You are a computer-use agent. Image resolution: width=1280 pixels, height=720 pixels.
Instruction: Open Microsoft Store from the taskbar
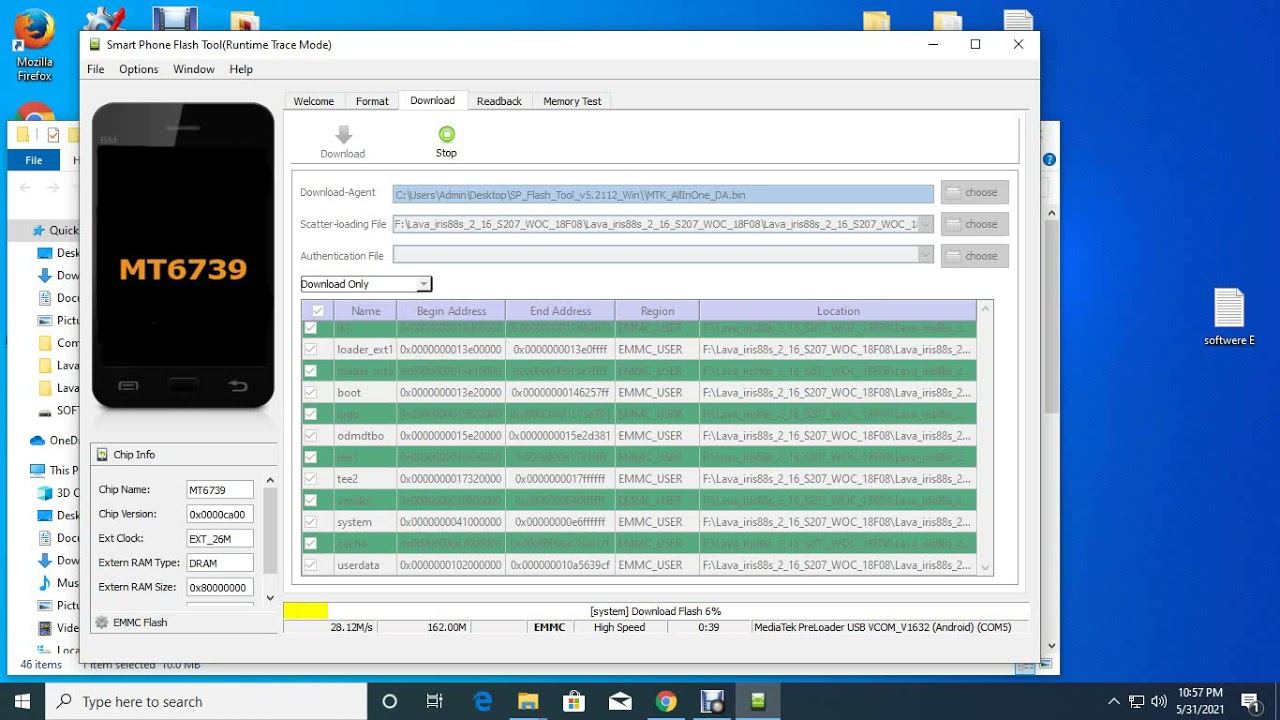573,701
